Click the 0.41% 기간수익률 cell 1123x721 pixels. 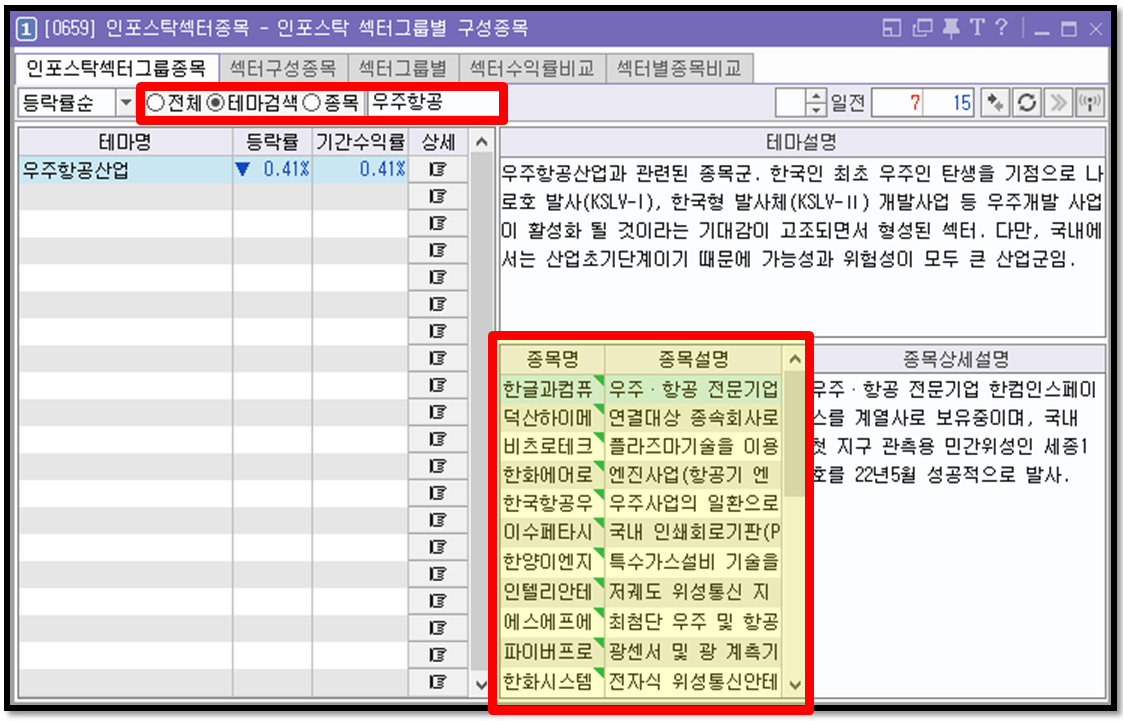click(x=360, y=170)
